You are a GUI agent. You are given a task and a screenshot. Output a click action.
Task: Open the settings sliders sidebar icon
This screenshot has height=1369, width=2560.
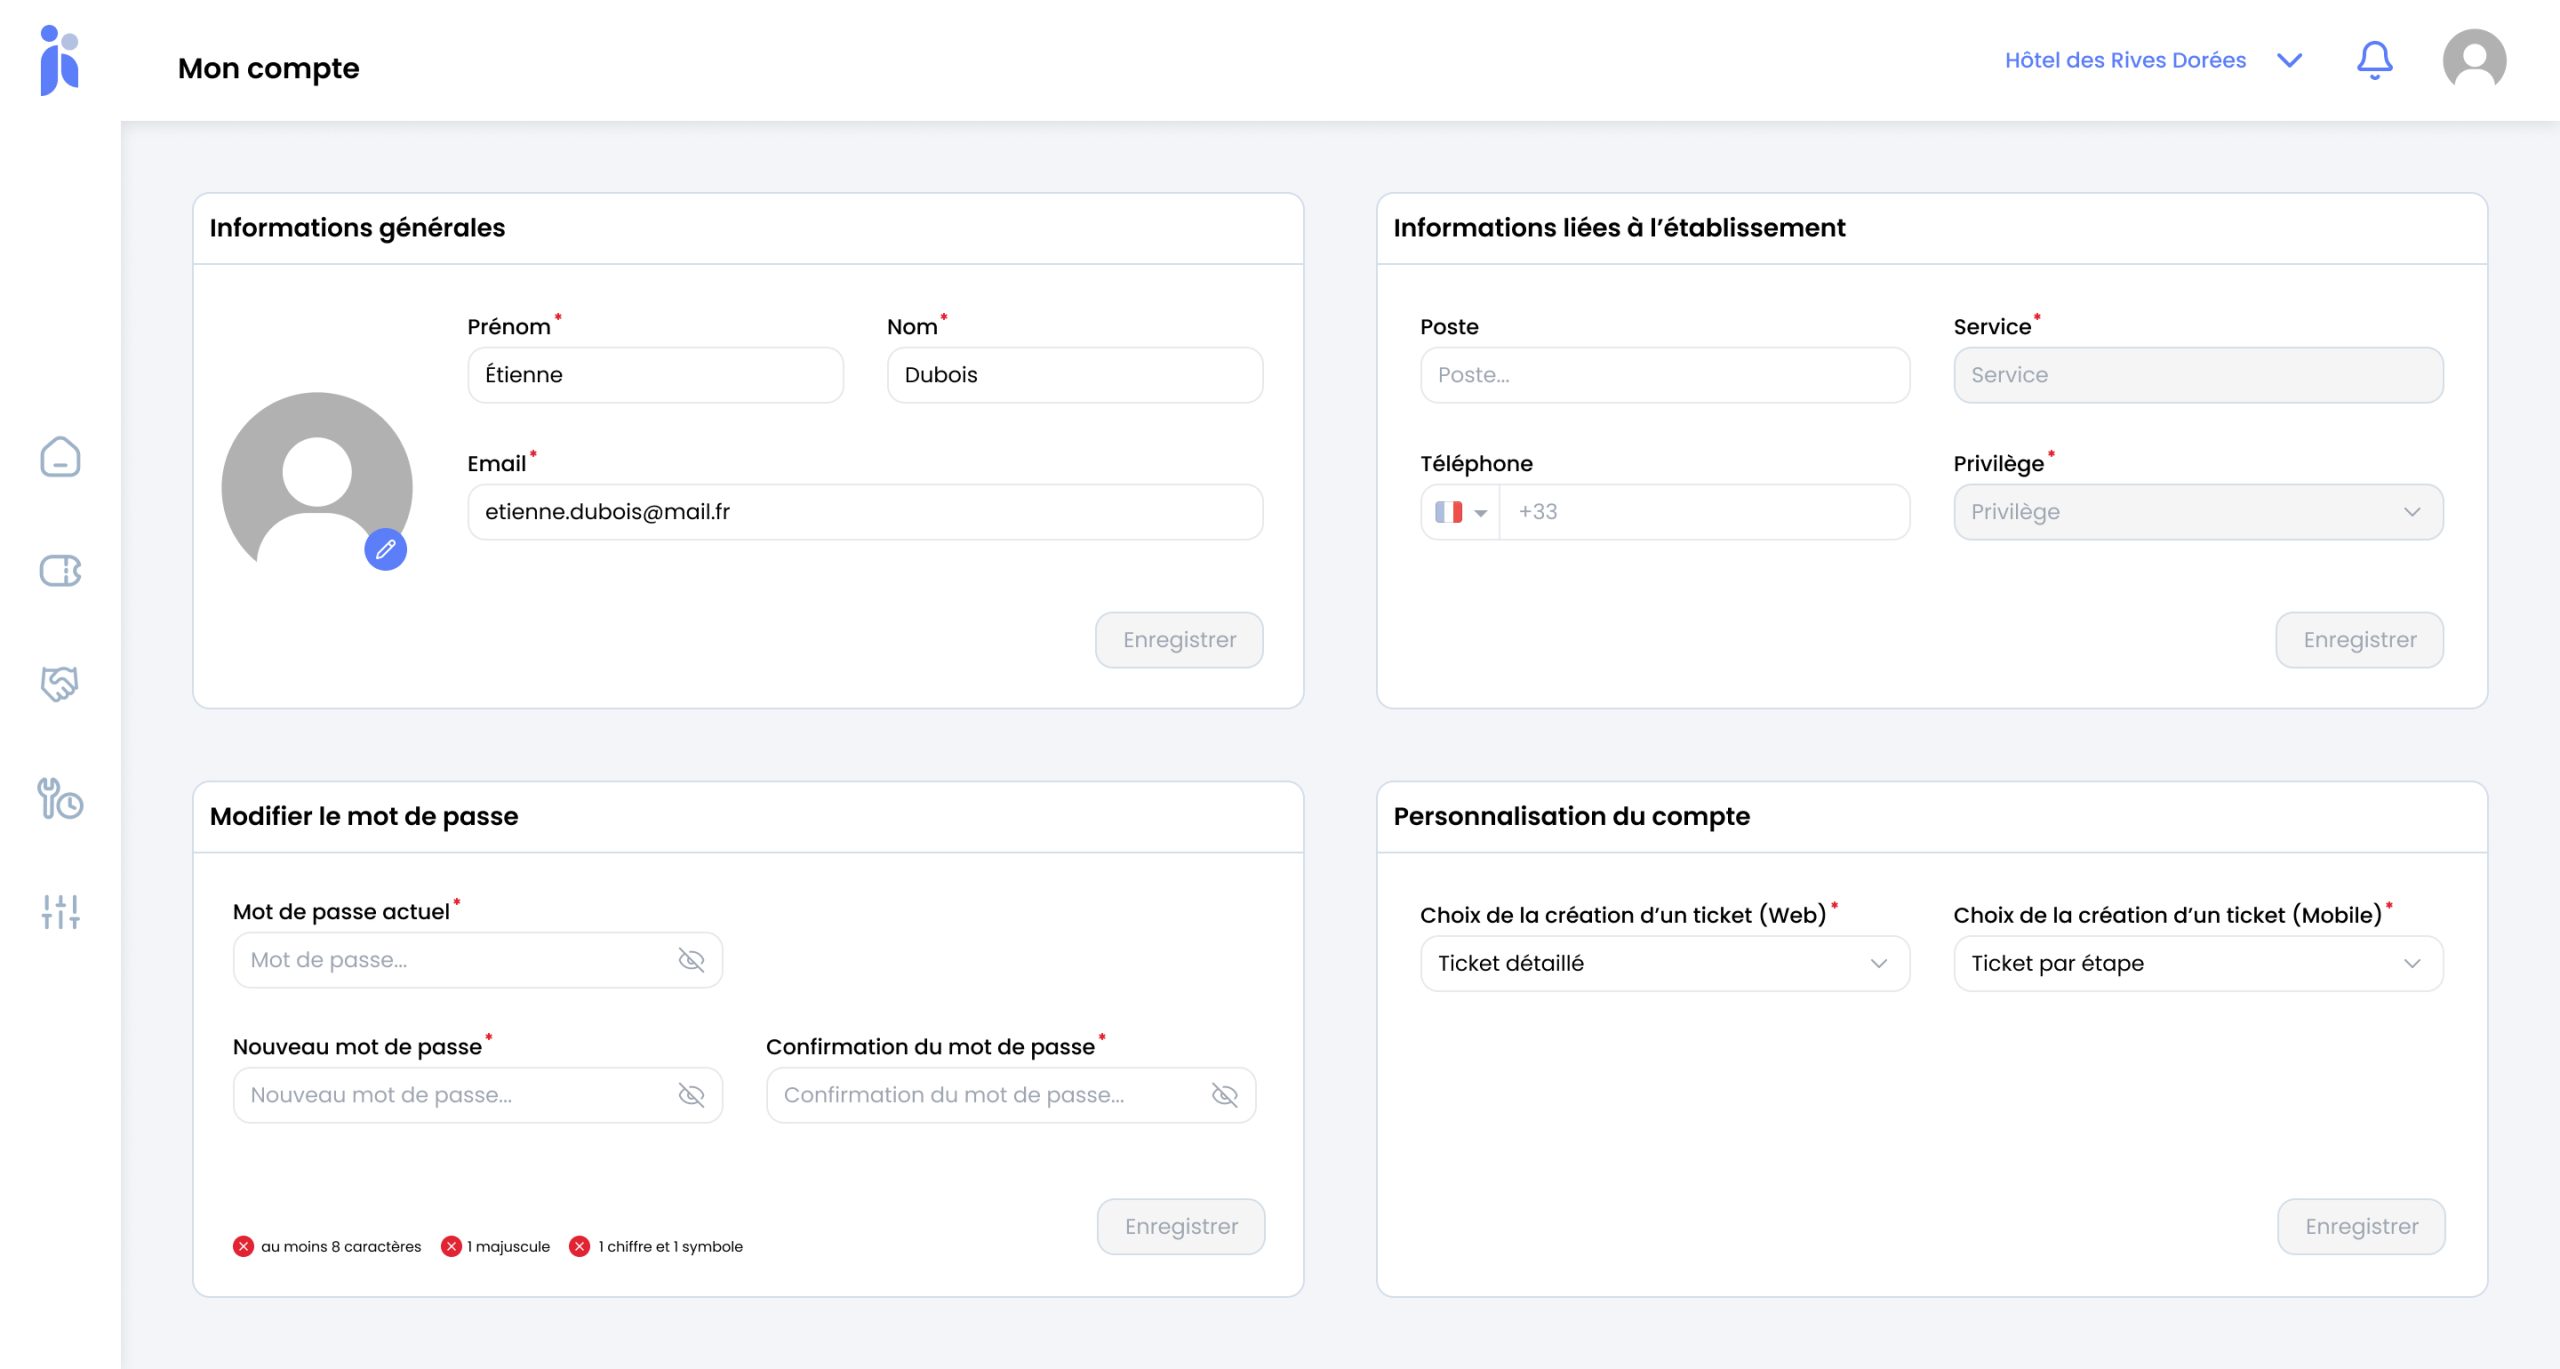60,912
